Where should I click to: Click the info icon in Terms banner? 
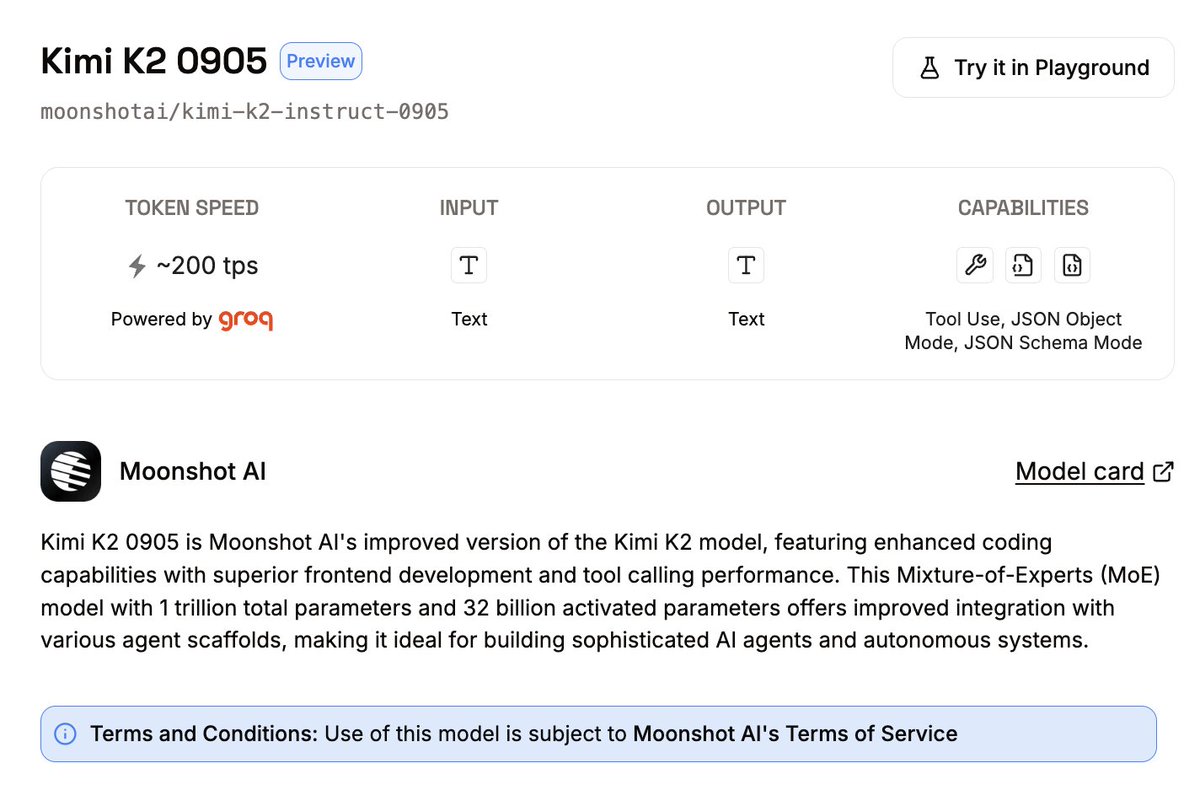[x=65, y=735]
